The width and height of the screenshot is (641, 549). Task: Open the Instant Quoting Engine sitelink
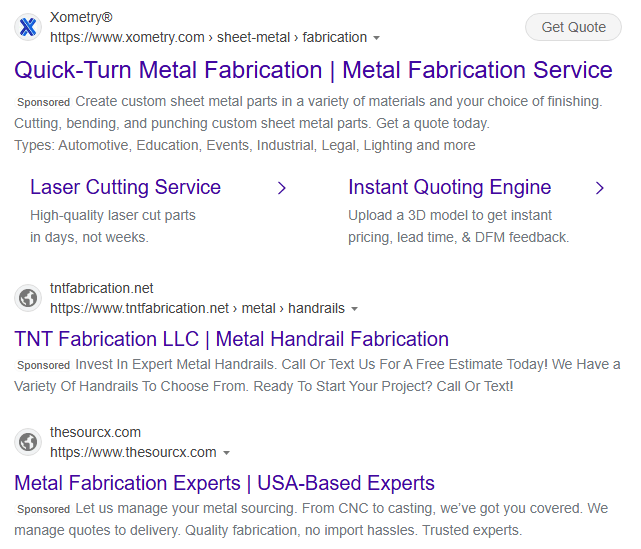(x=450, y=187)
